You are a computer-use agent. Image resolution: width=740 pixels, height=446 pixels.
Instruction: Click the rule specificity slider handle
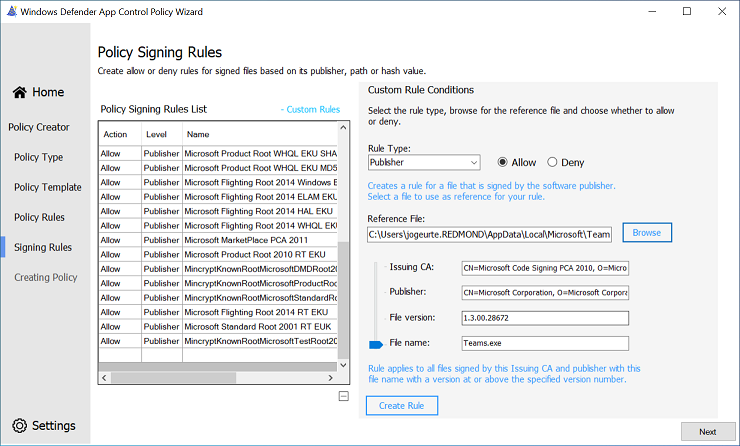376,344
